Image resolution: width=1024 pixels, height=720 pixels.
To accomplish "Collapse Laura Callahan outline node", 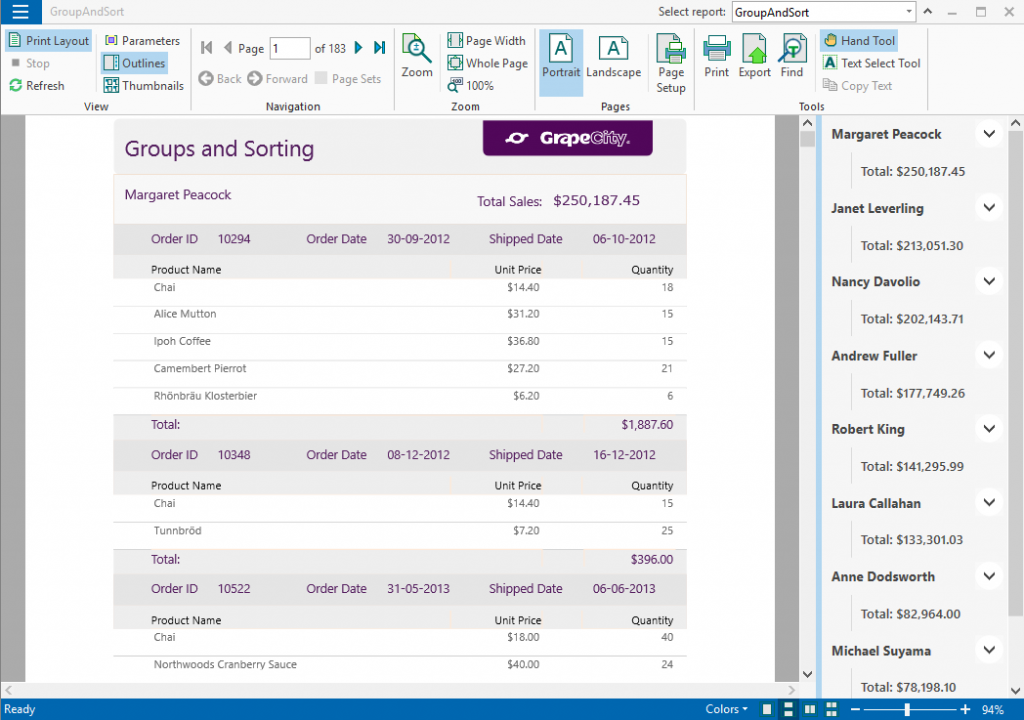I will [989, 502].
